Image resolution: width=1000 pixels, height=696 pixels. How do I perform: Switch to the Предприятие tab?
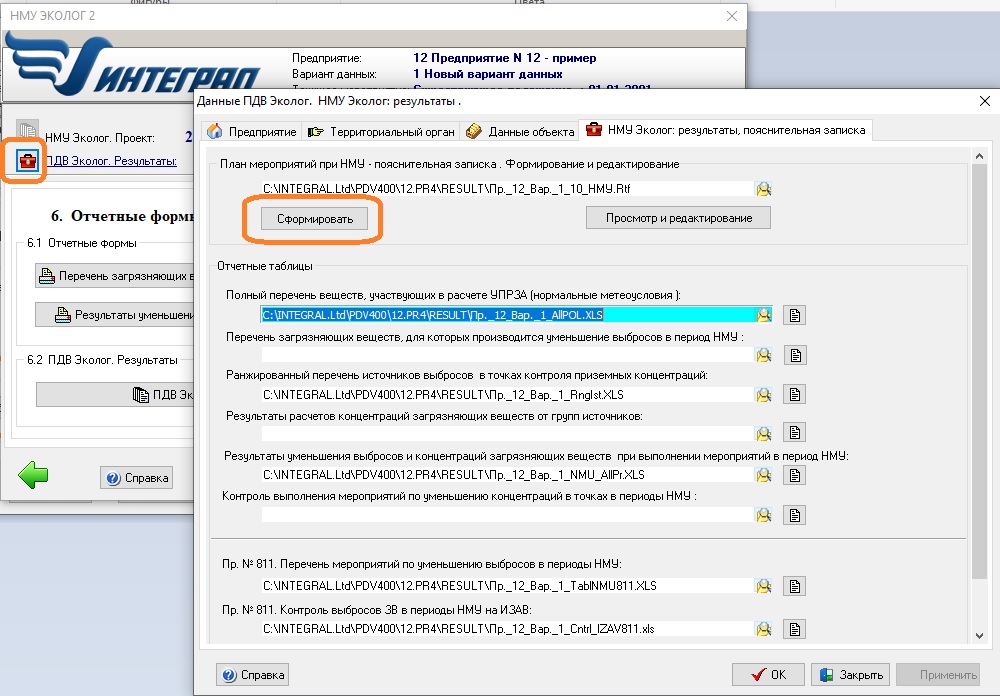(x=252, y=131)
